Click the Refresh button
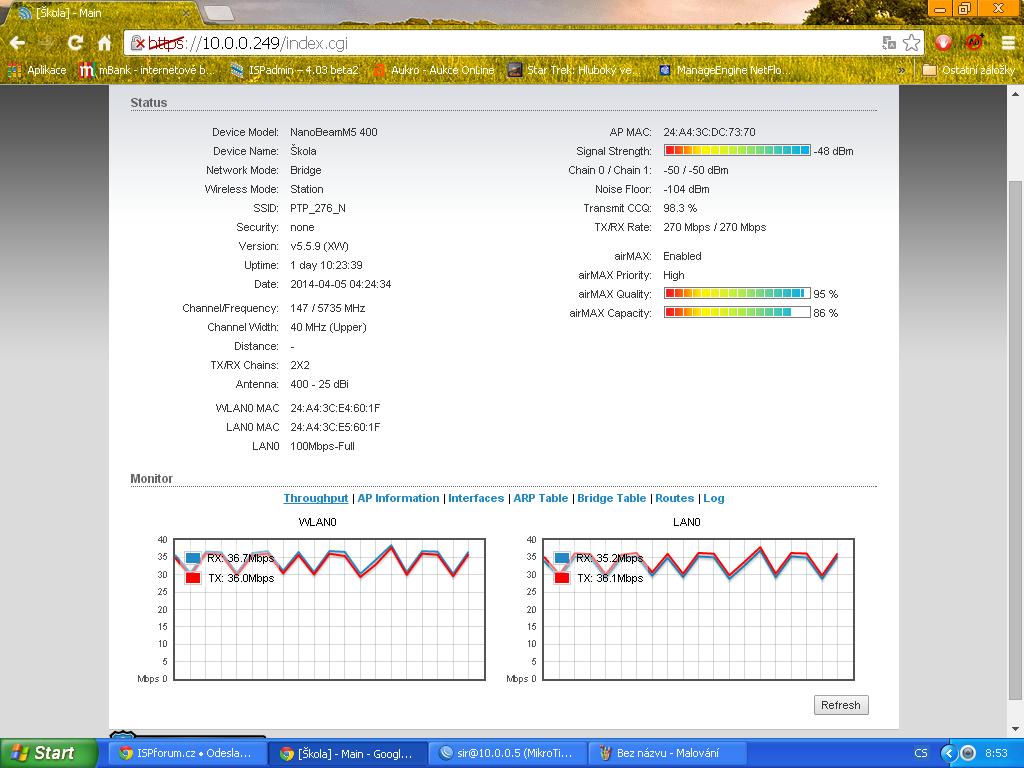This screenshot has width=1024, height=768. coord(840,705)
